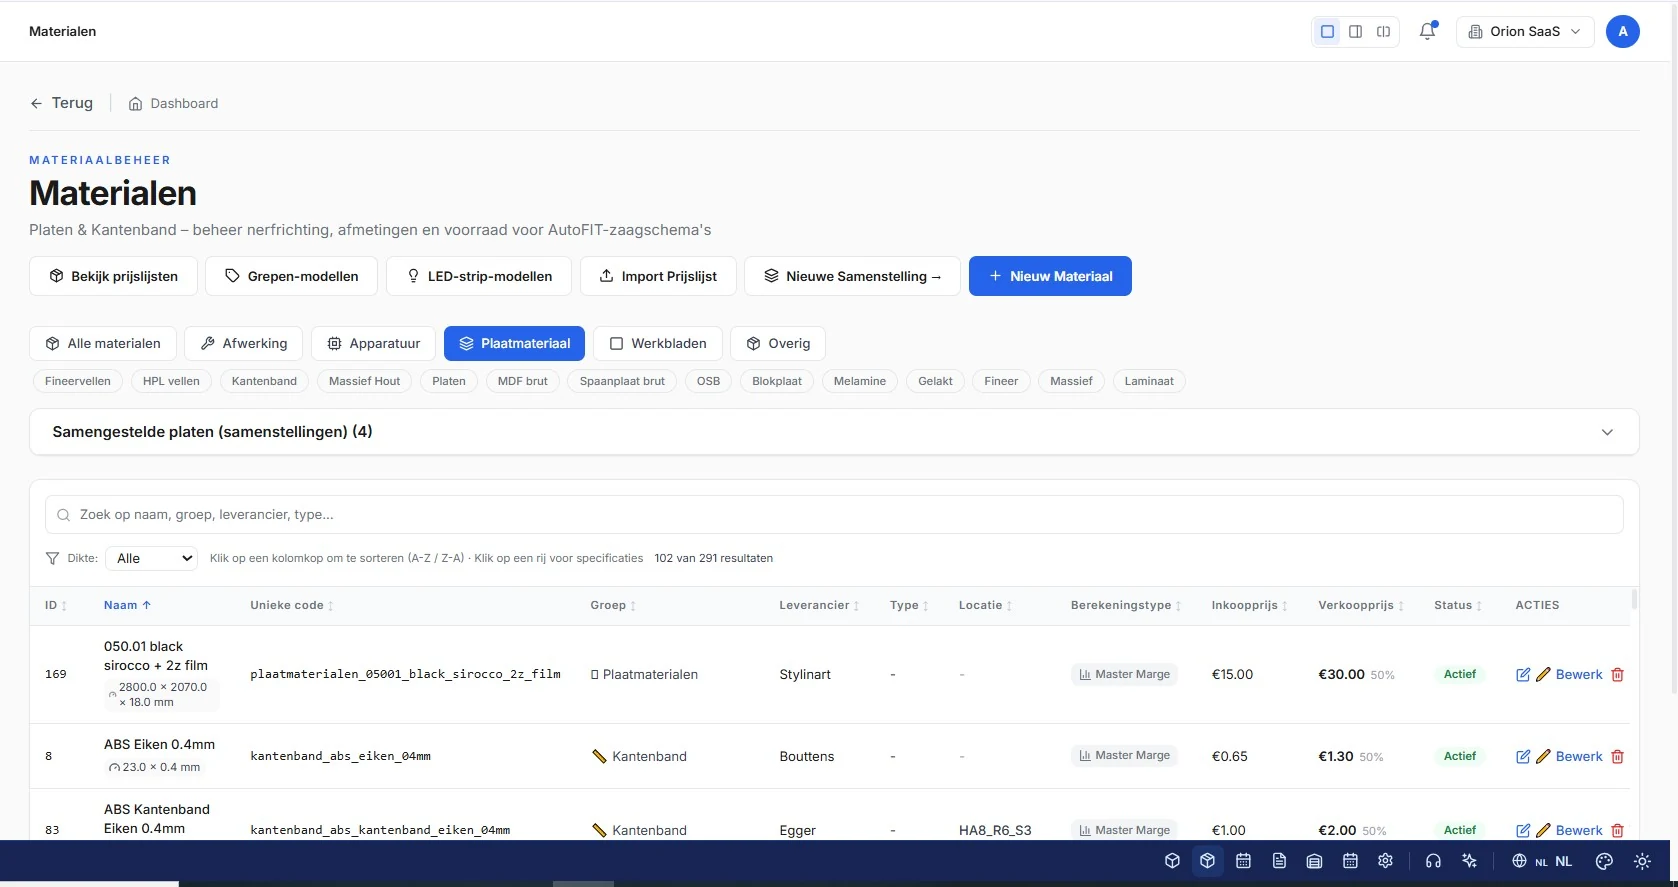Open the warehouse icon in the bottom bar

pos(1315,861)
